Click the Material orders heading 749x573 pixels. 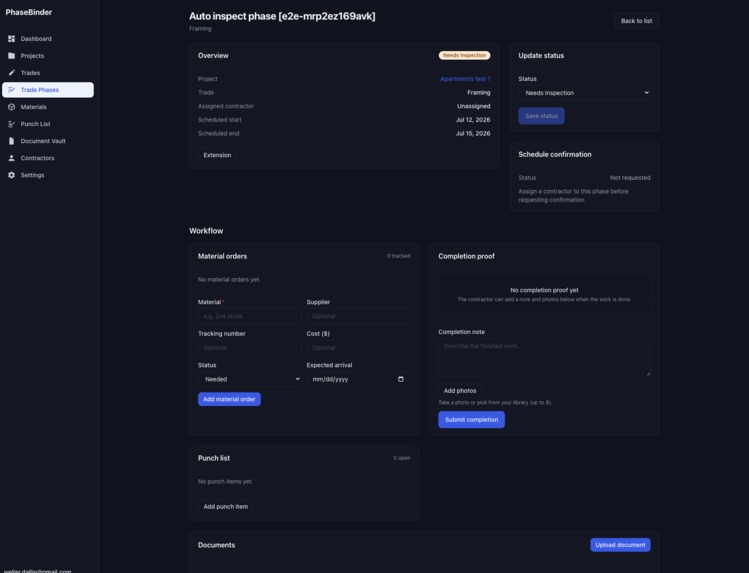coord(222,256)
